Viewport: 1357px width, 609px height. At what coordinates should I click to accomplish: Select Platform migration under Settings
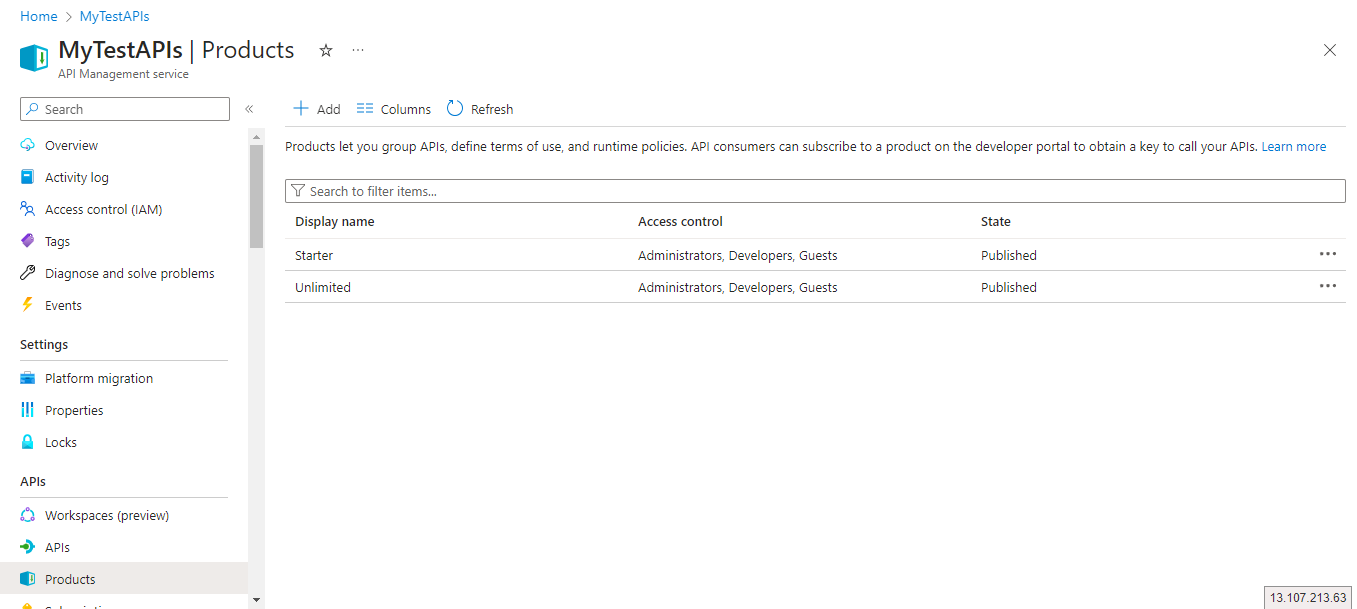99,378
